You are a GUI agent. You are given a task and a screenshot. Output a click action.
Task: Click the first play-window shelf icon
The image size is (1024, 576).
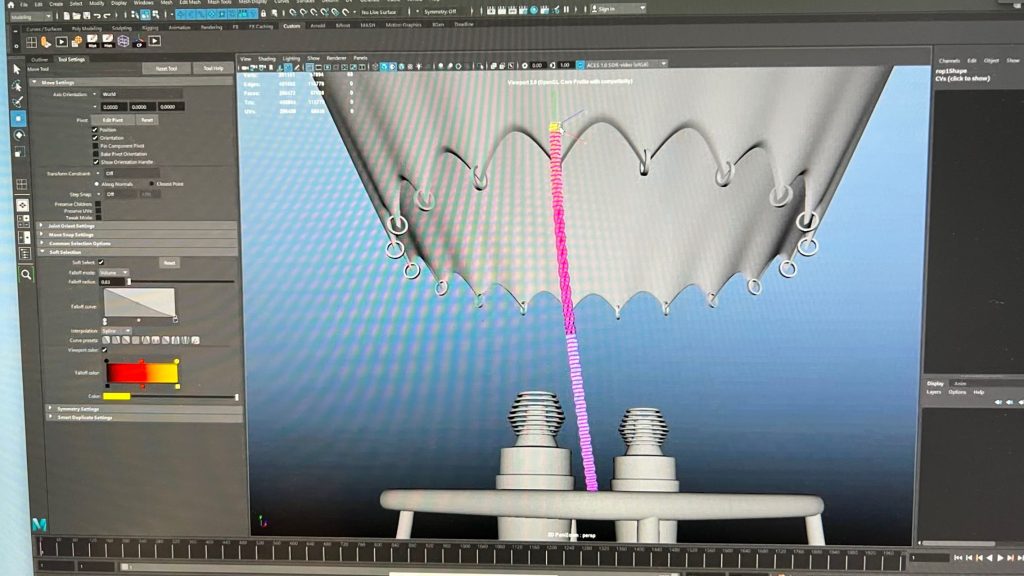coord(61,42)
